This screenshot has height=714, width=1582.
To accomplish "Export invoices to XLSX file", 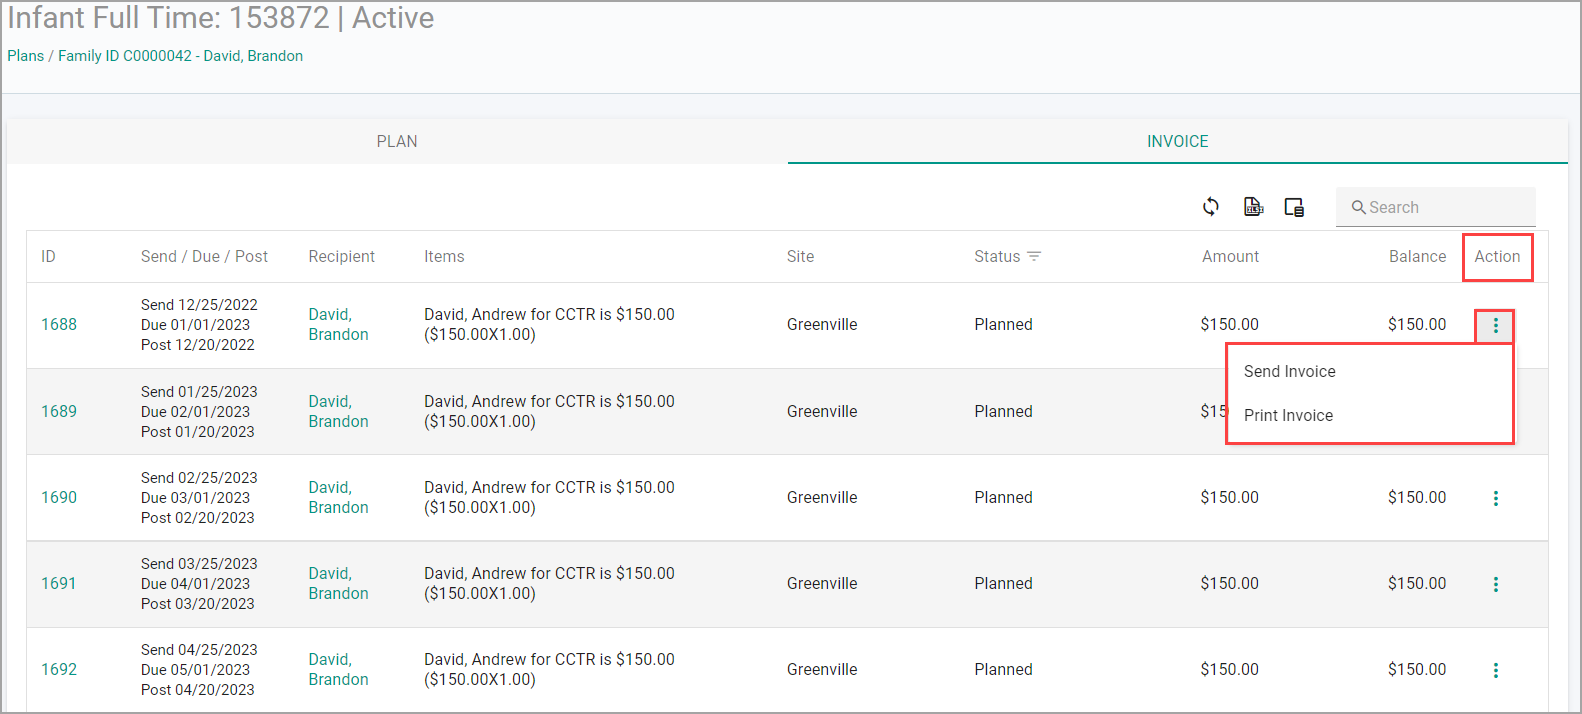I will click(1253, 207).
